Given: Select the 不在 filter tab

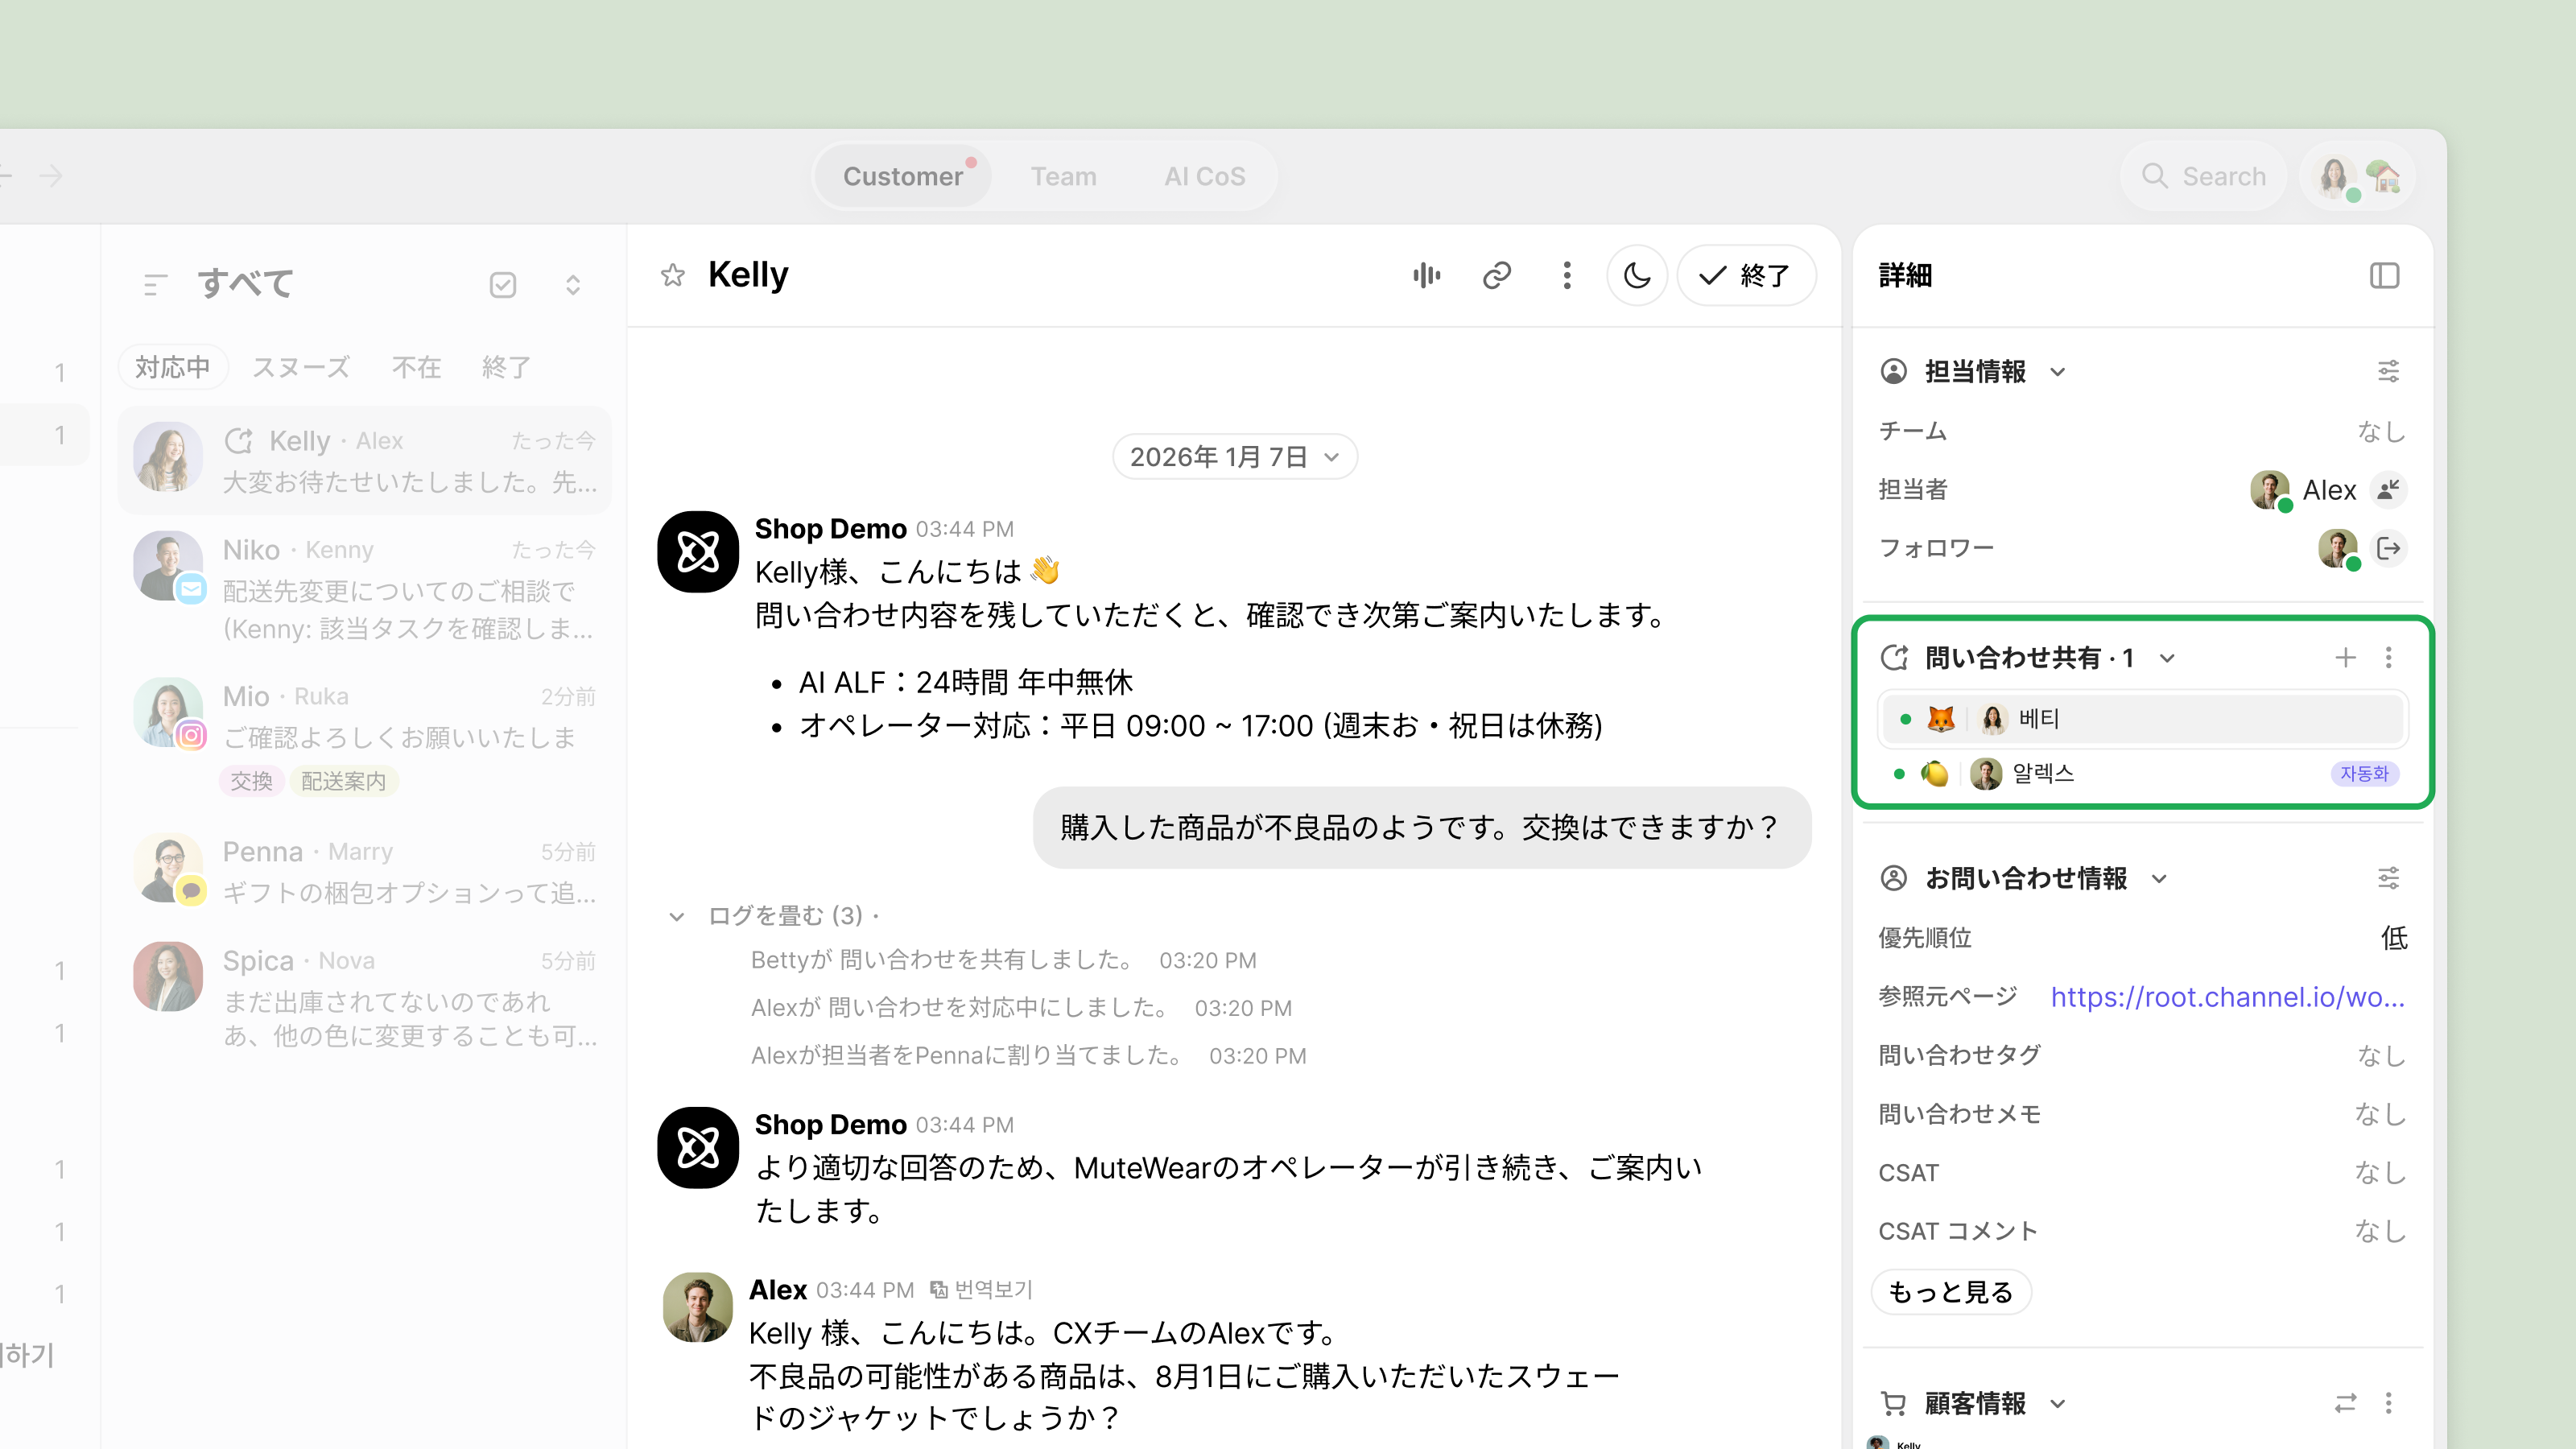Looking at the screenshot, I should pyautogui.click(x=416, y=367).
